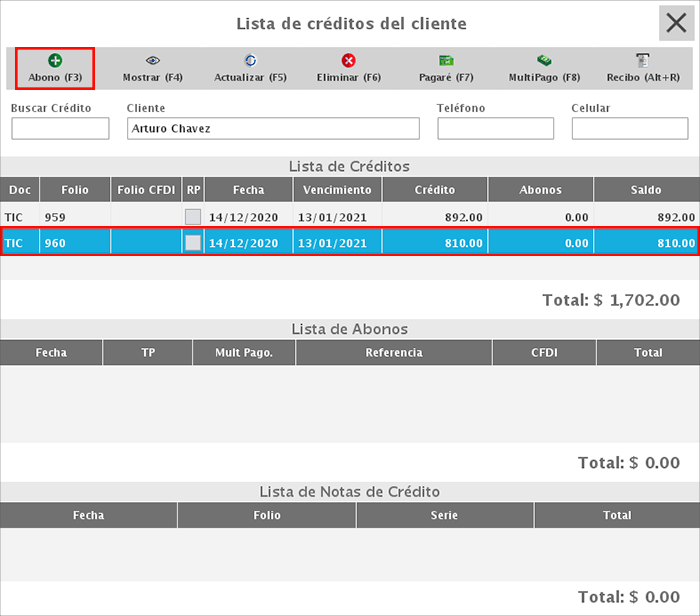Click the Mostrar (F4) eye icon
The width and height of the screenshot is (700, 616).
(x=153, y=60)
